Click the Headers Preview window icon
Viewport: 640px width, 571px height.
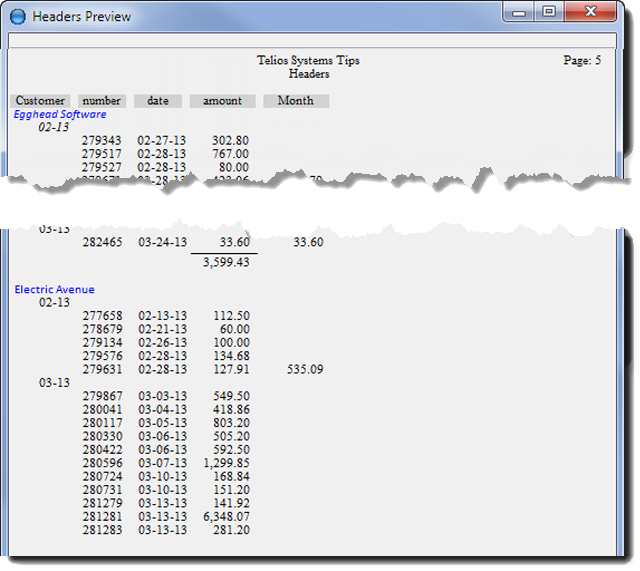17,16
